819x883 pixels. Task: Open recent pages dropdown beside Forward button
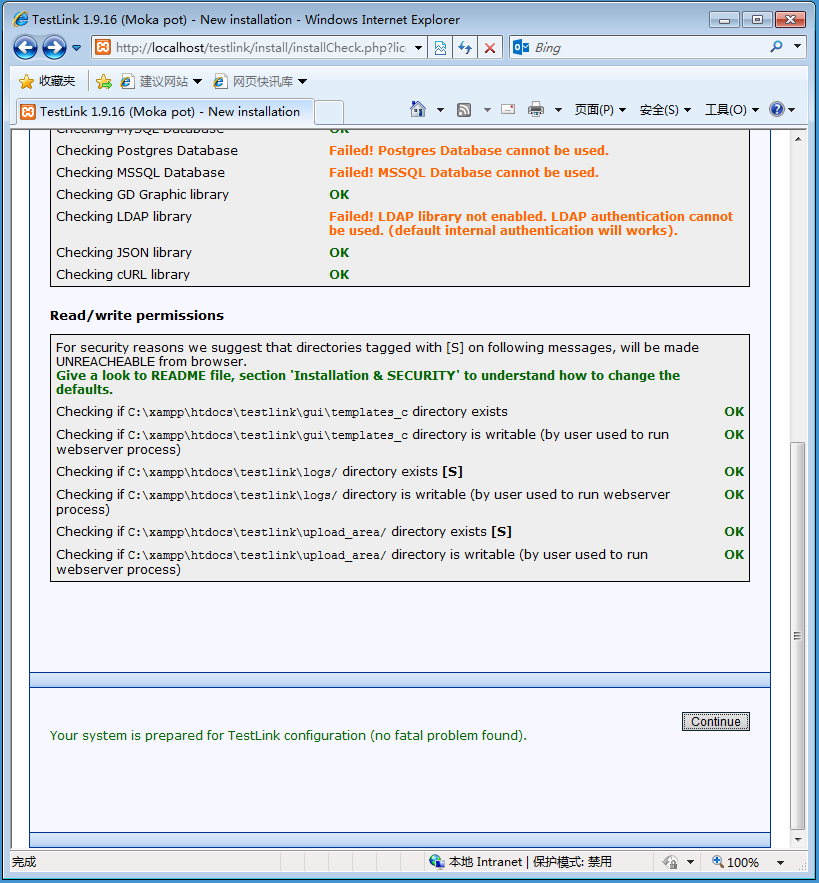(x=77, y=48)
